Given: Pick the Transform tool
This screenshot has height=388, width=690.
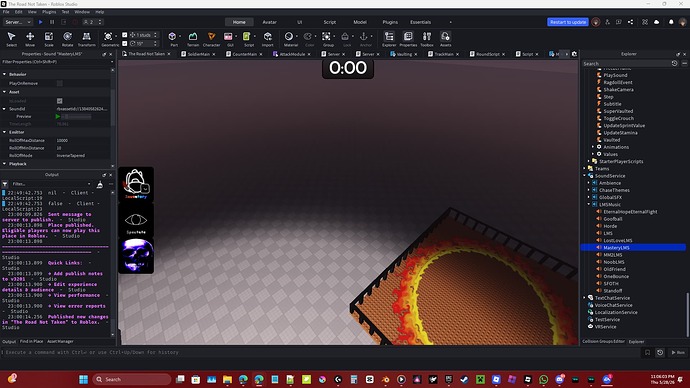Looking at the screenshot, I should (87, 39).
